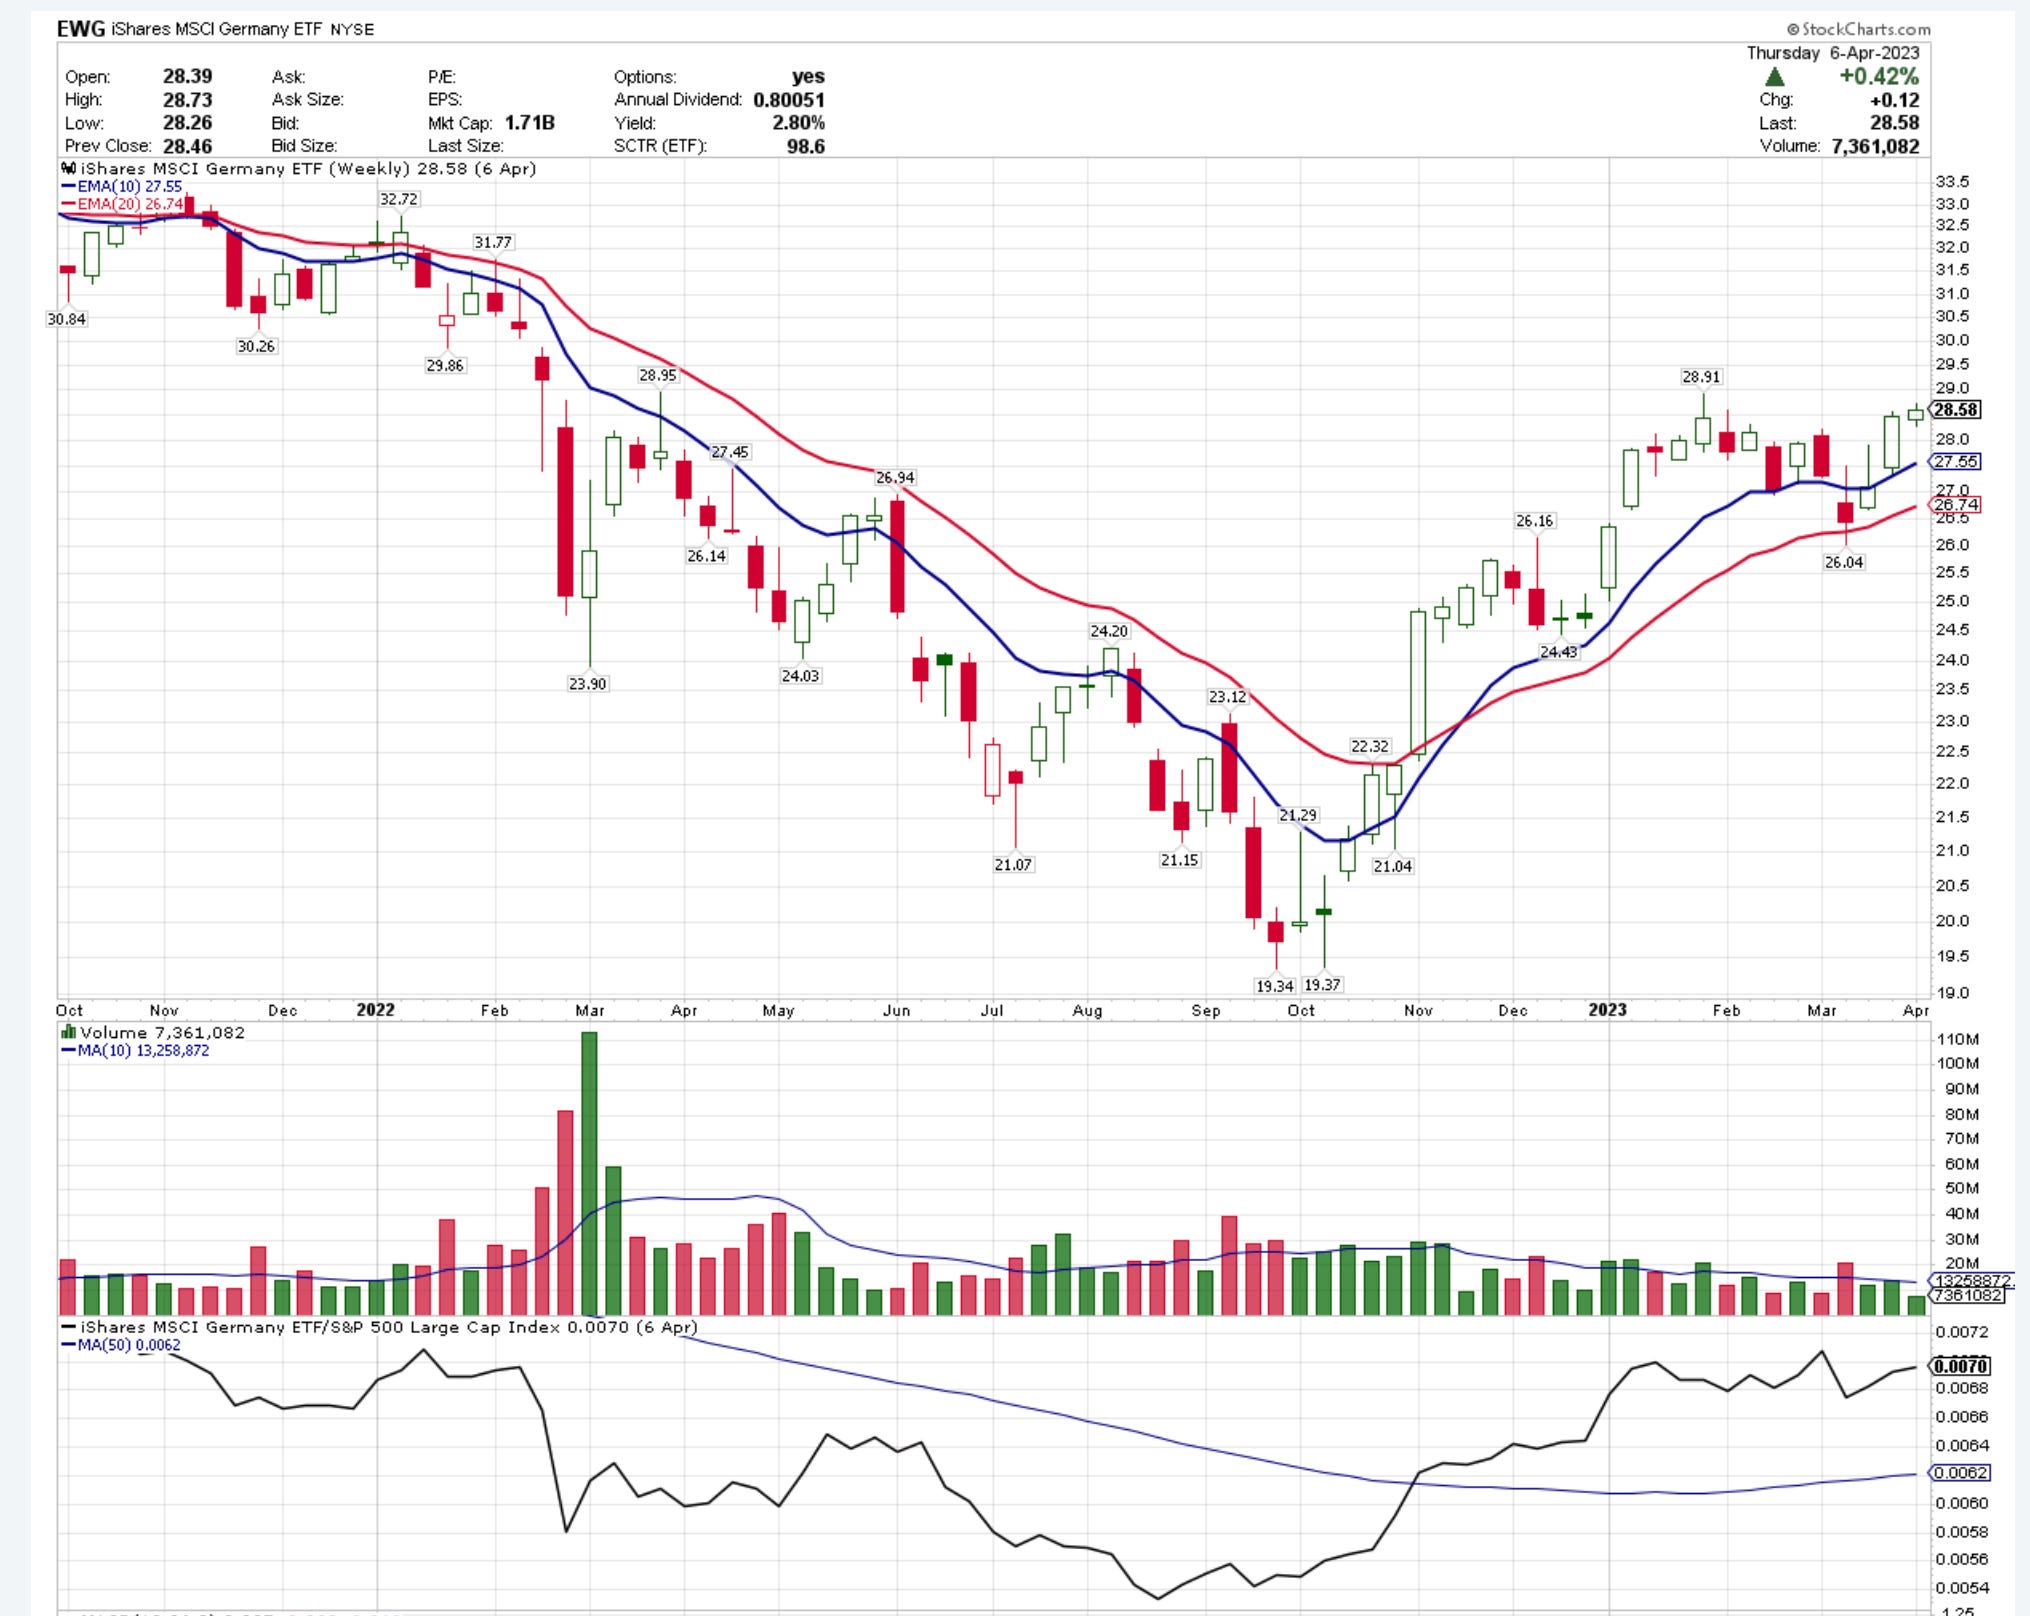Click the Open value 28.39
2030x1616 pixels.
188,76
